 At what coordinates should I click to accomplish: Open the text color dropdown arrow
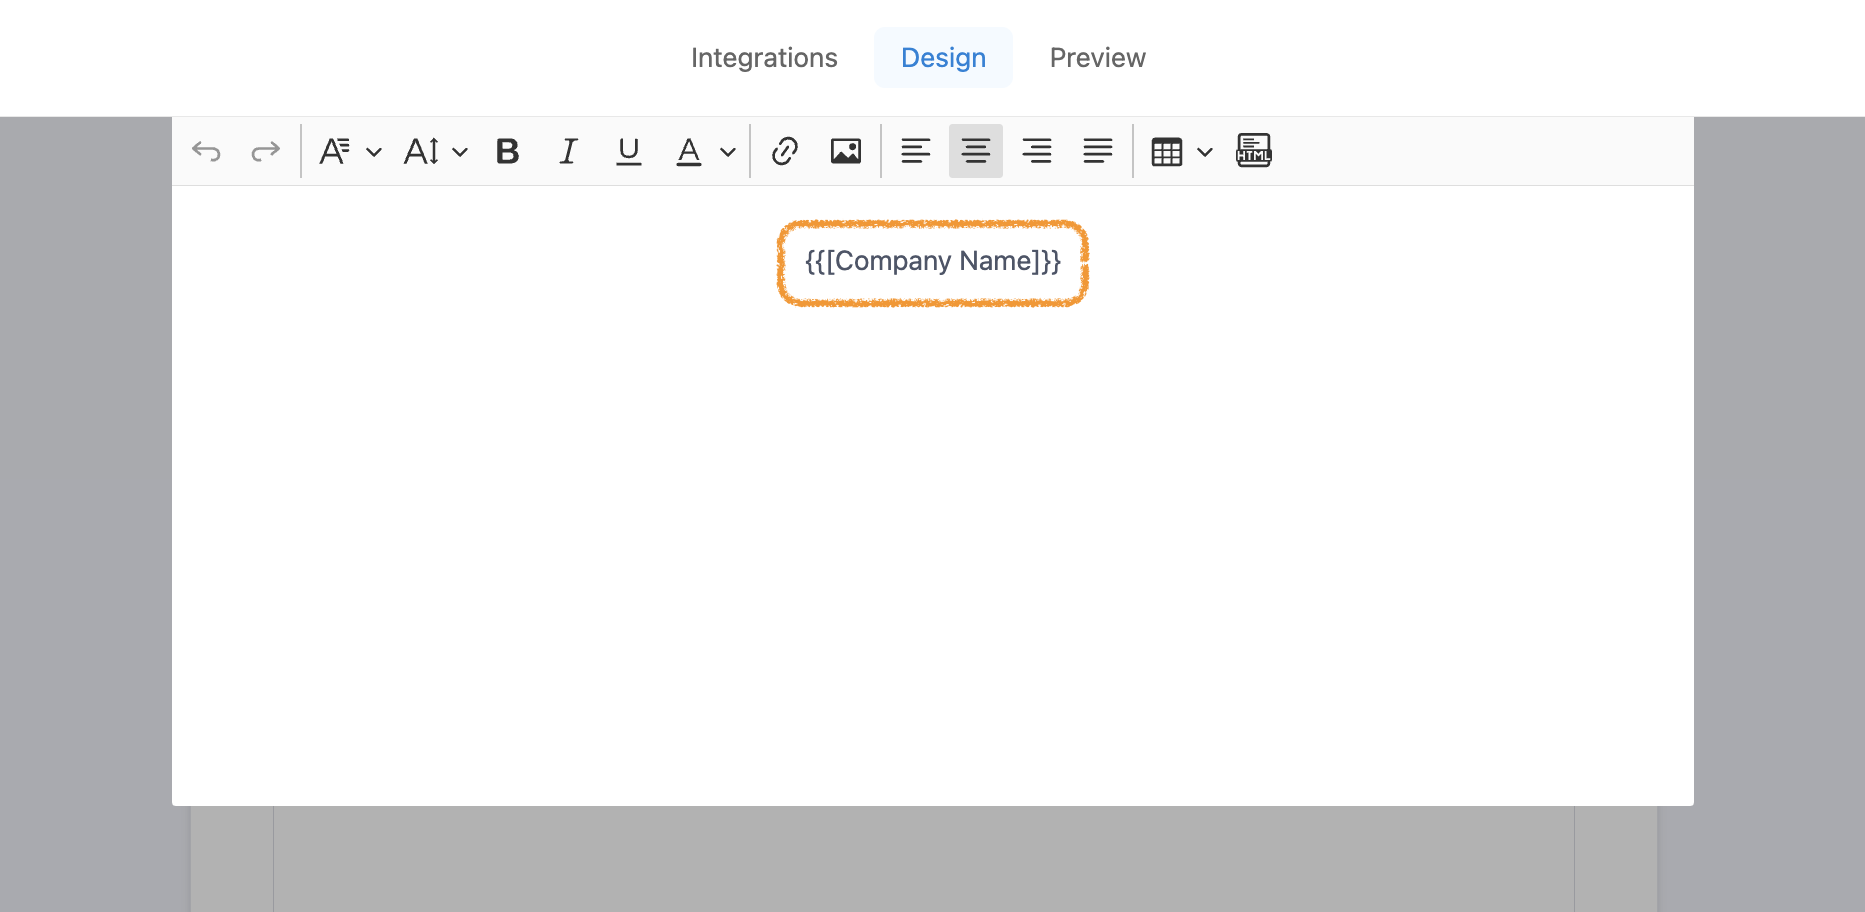point(728,152)
